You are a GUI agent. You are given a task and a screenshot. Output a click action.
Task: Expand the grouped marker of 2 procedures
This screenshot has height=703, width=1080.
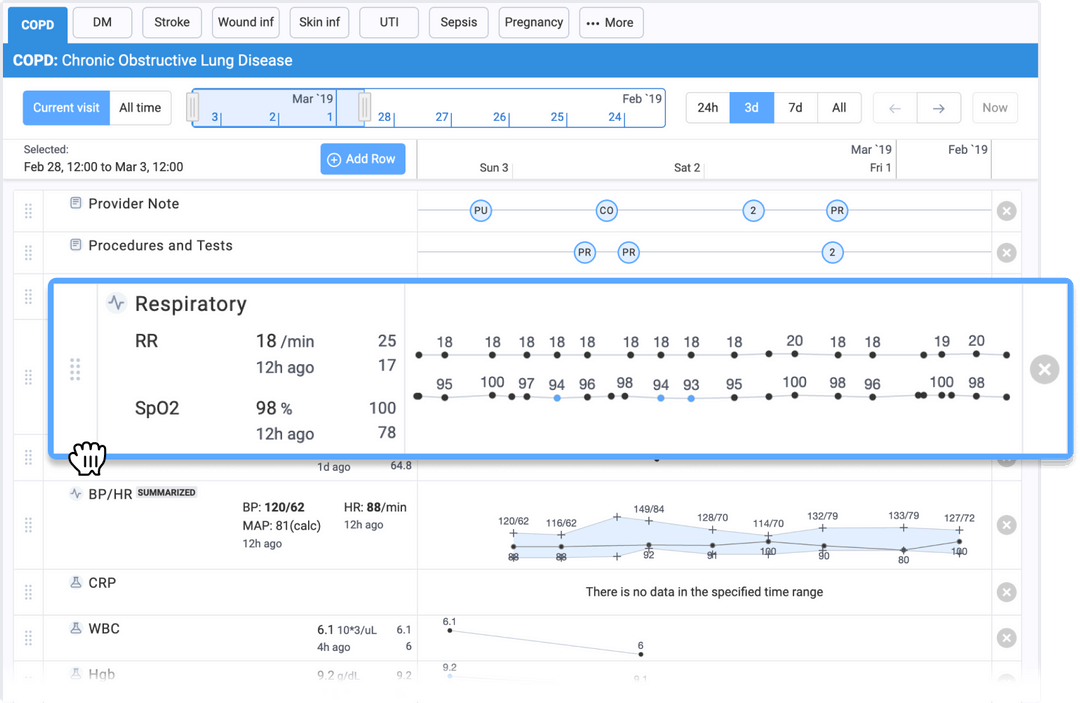(x=833, y=253)
